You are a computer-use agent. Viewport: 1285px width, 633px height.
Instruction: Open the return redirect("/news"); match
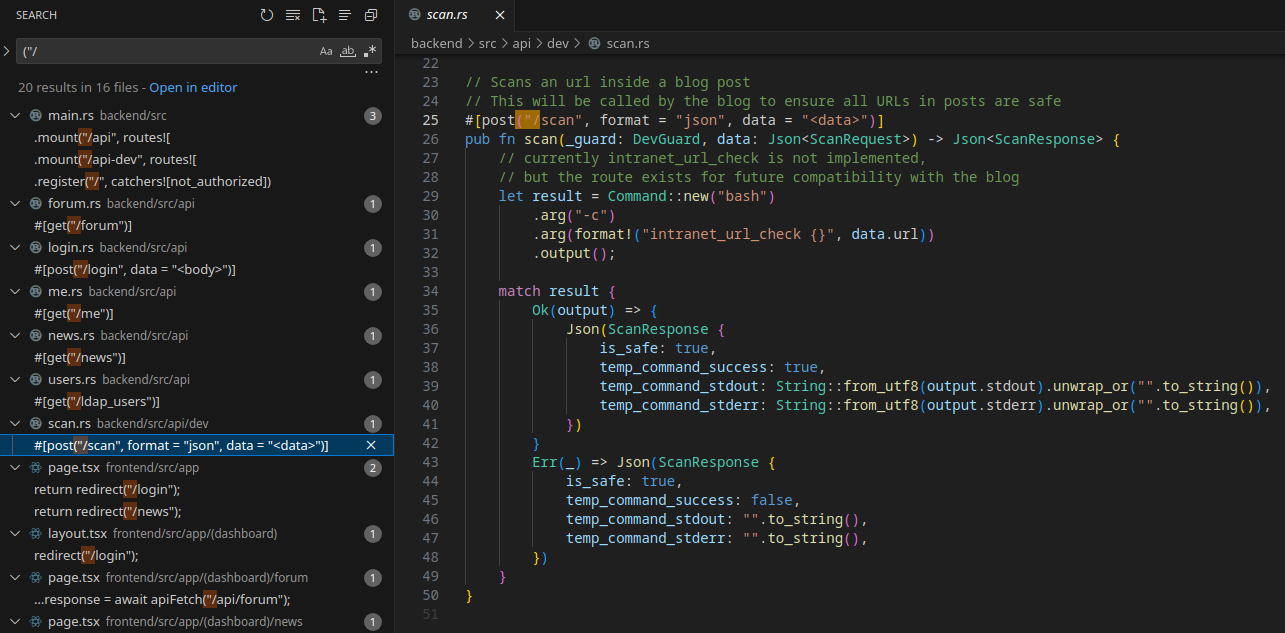107,512
